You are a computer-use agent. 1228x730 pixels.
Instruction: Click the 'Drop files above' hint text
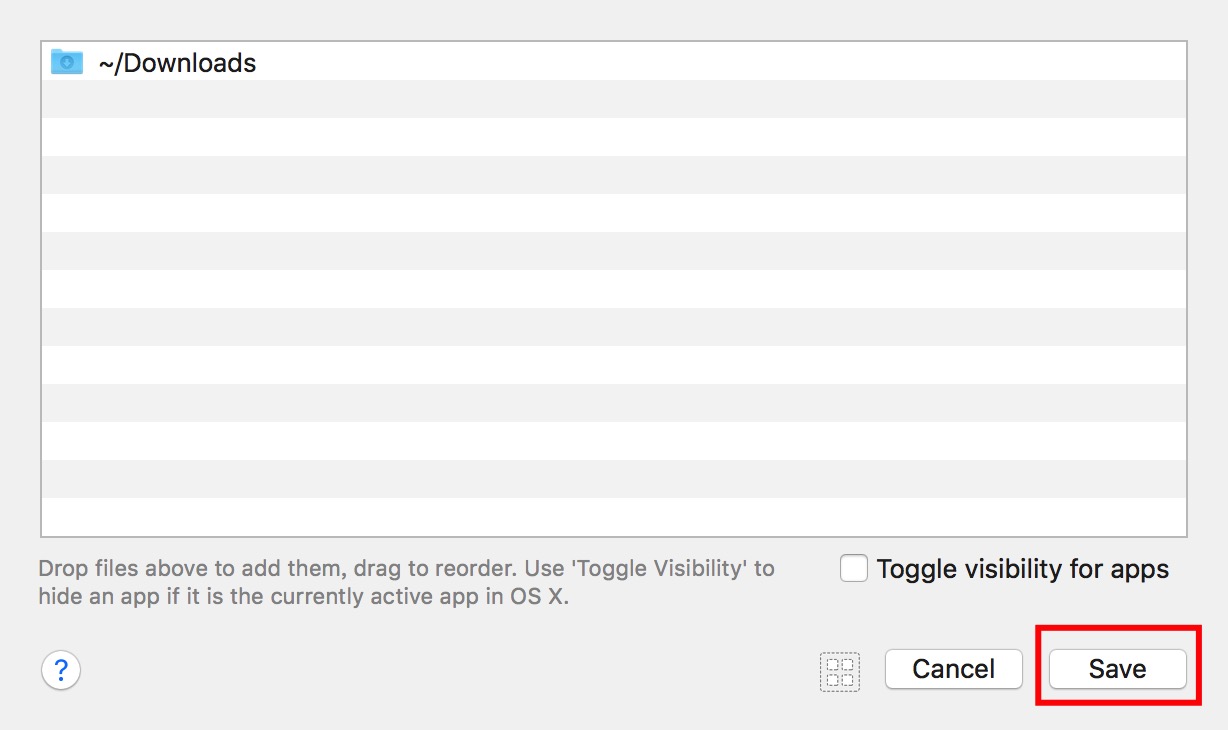click(x=406, y=569)
